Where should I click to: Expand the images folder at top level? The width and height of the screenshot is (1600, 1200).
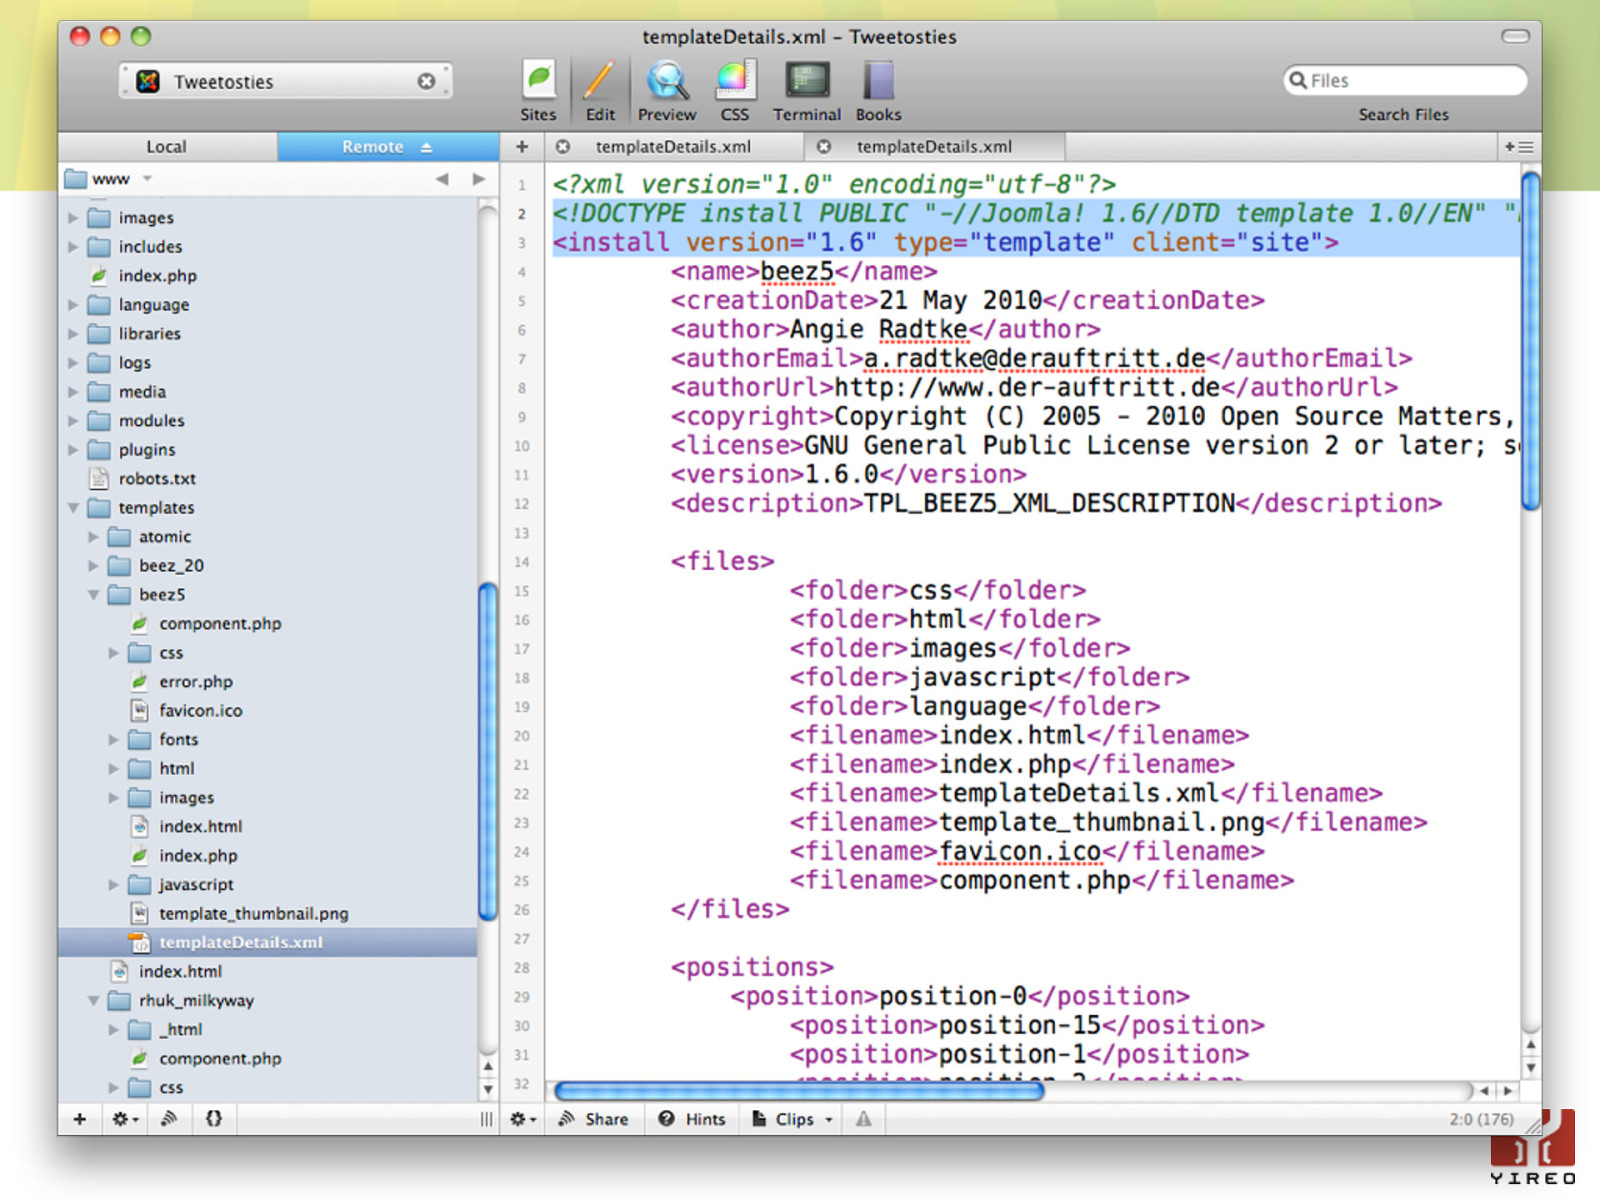click(x=73, y=218)
